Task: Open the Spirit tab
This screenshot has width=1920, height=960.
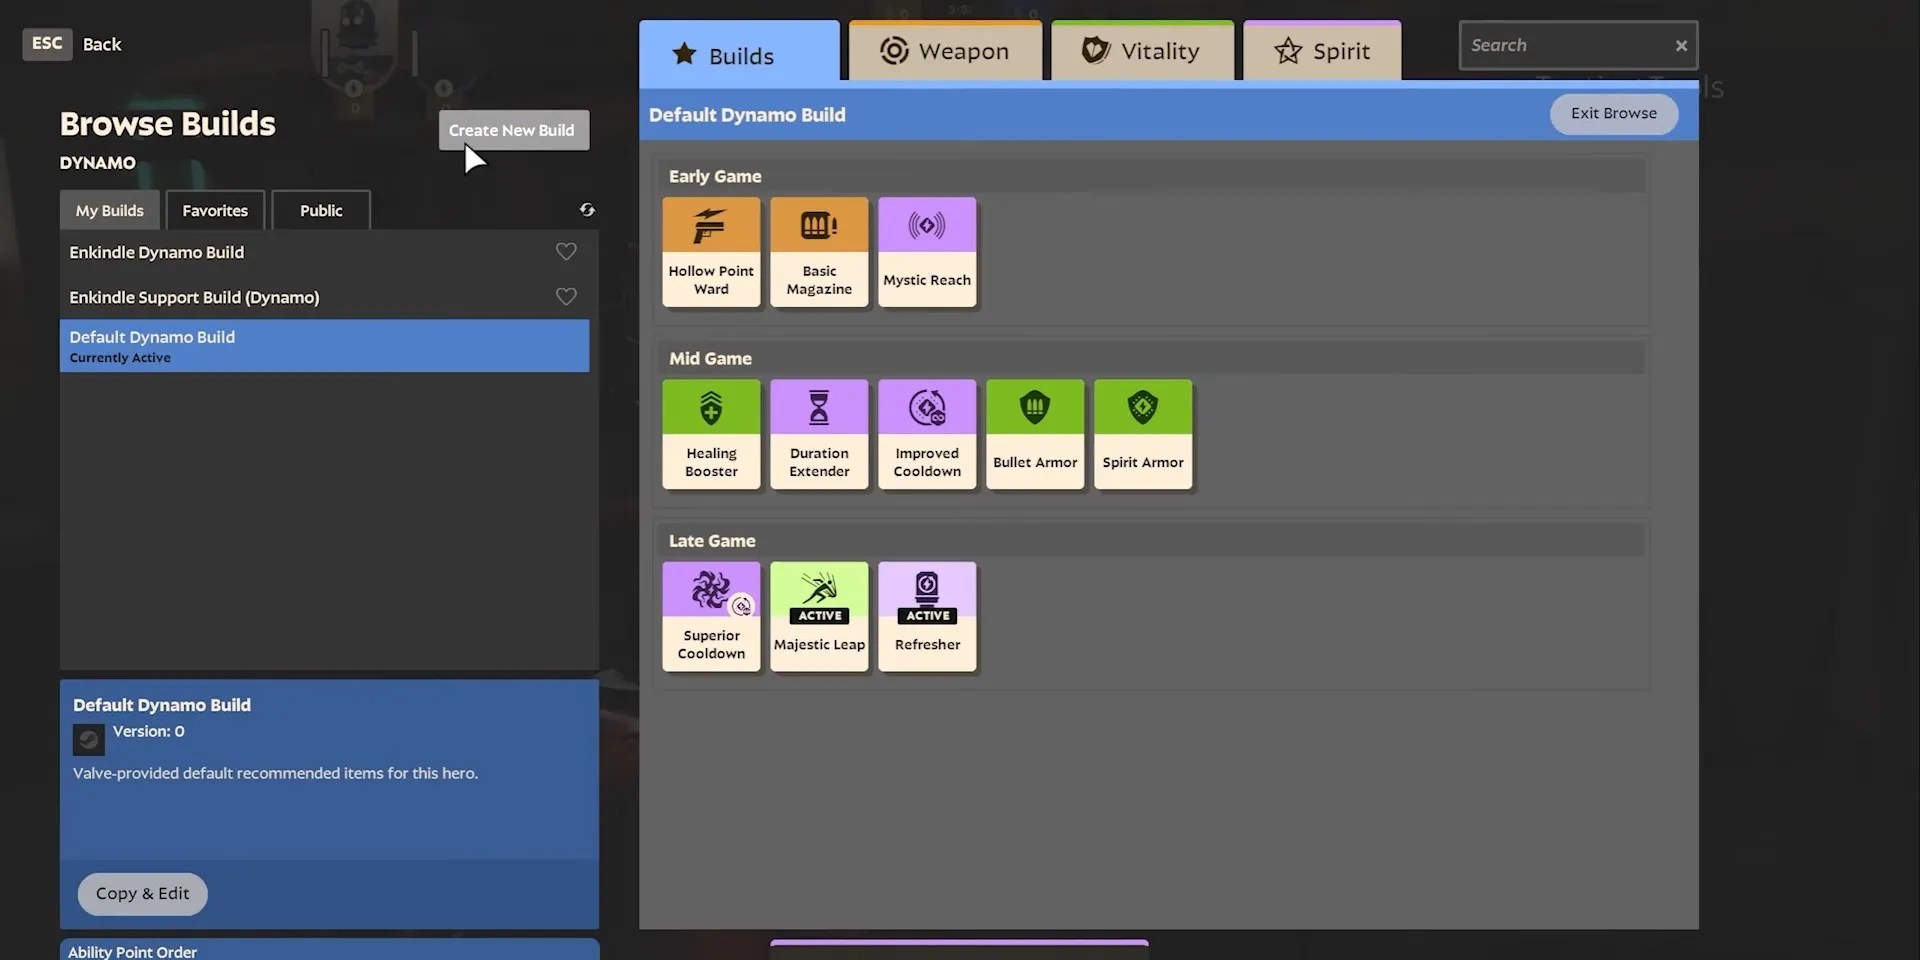Action: click(x=1322, y=51)
